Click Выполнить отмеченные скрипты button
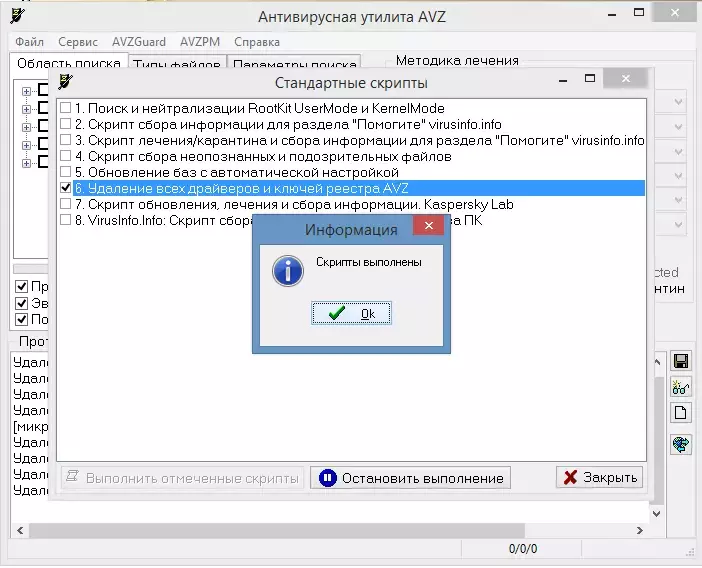This screenshot has width=702, height=568. coord(182,478)
